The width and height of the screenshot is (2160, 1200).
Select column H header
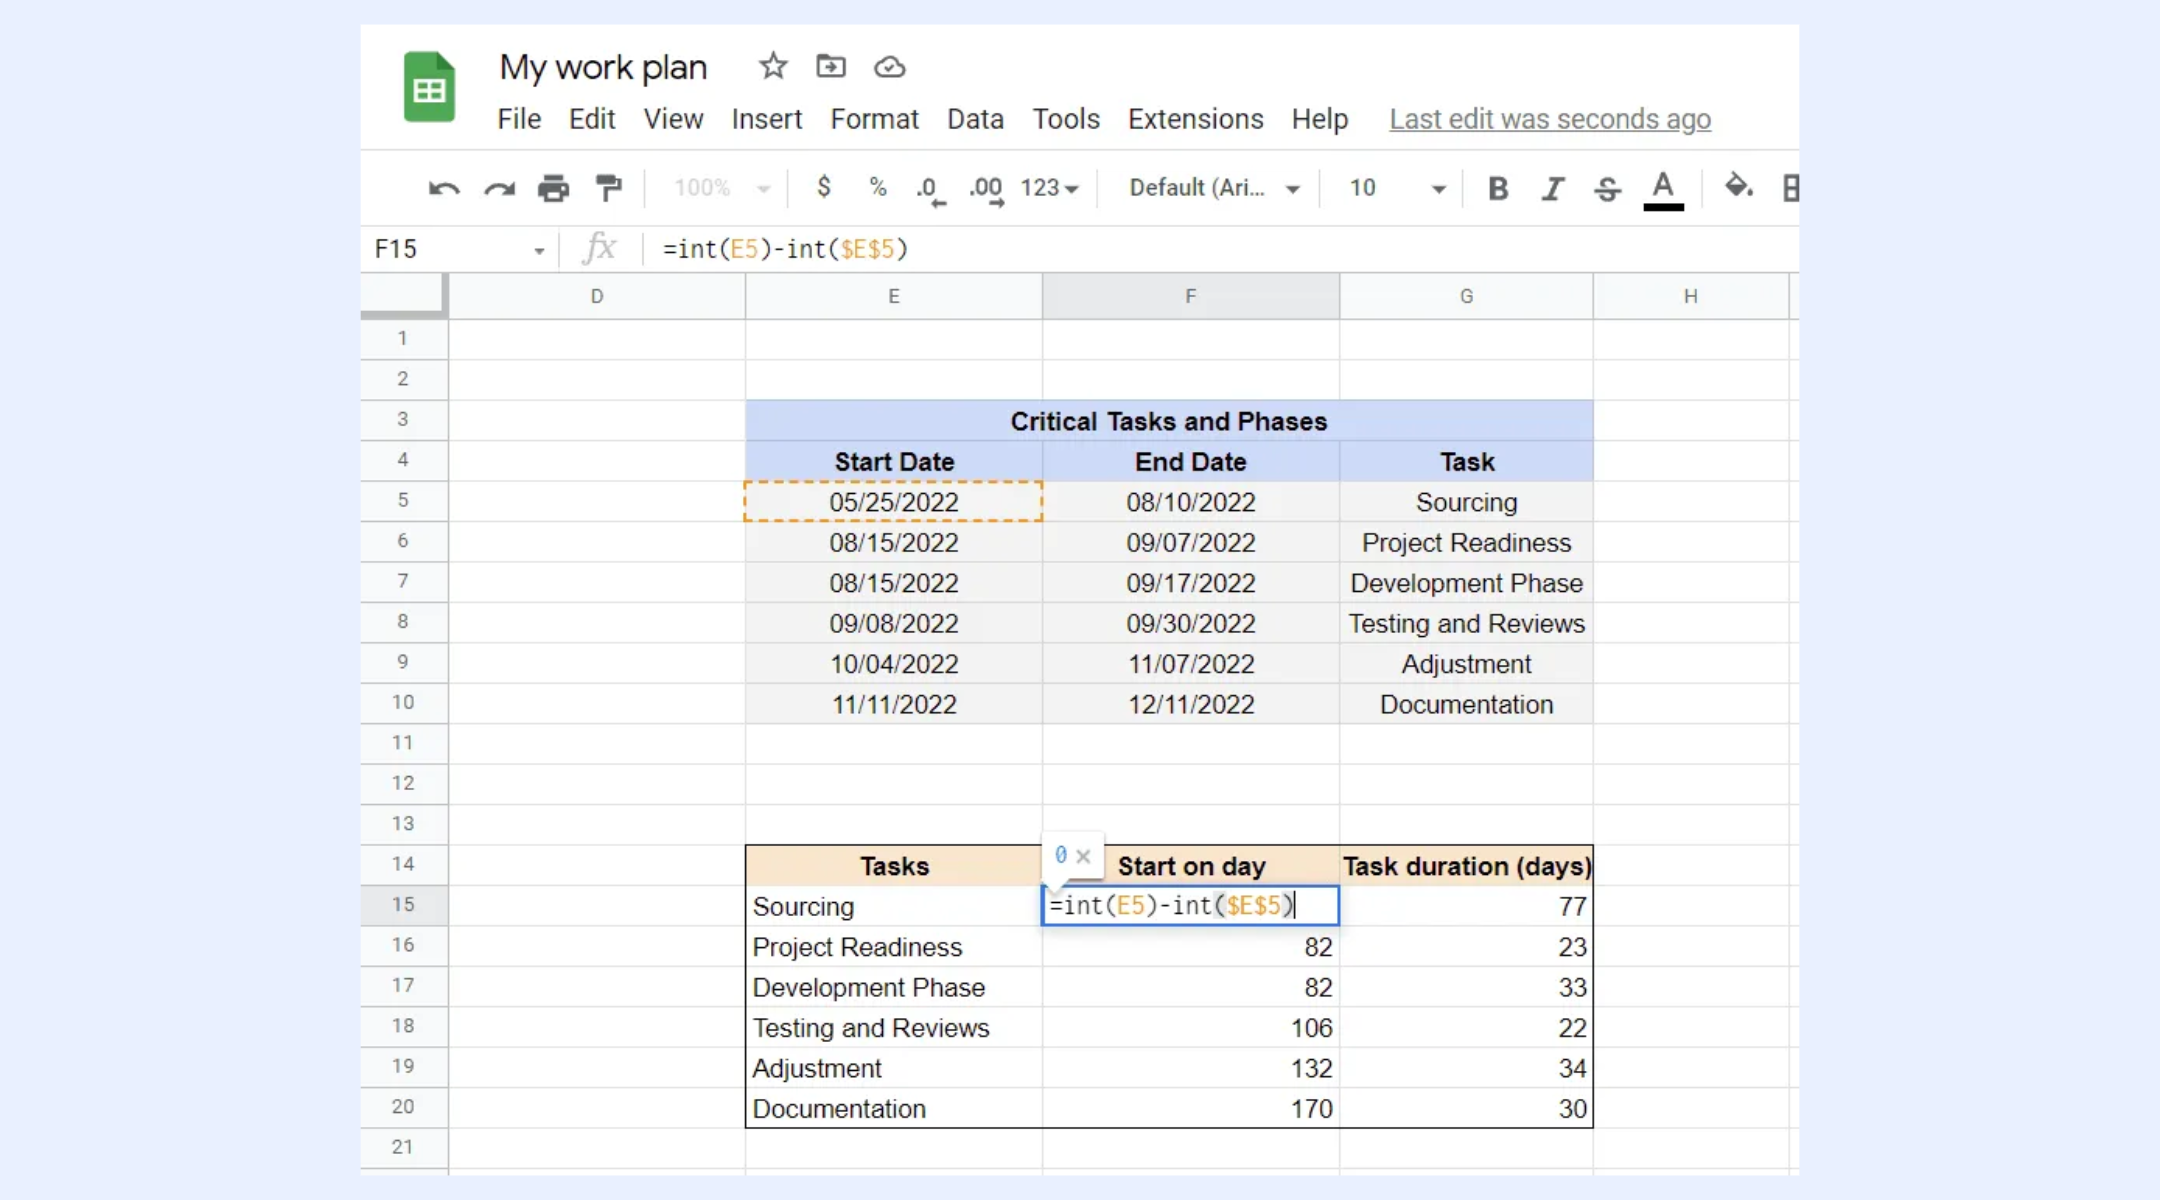pos(1691,297)
